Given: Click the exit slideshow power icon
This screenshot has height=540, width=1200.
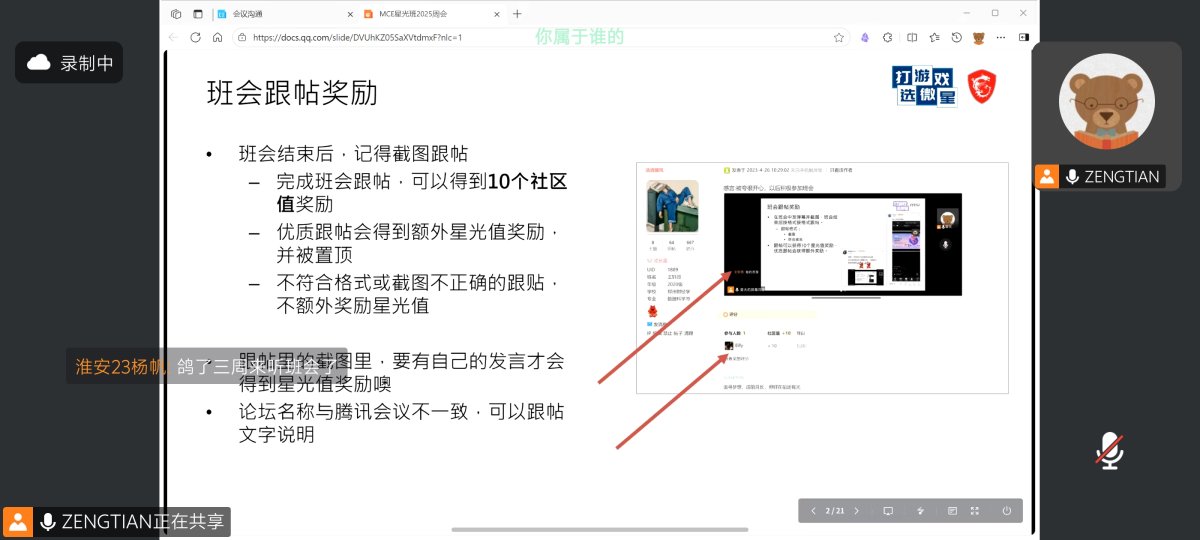Looking at the screenshot, I should click(x=1006, y=511).
